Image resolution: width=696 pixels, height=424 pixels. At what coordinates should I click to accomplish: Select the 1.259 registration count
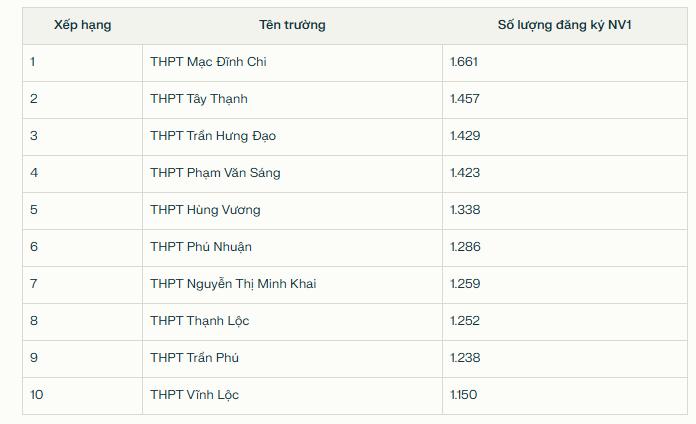click(465, 284)
